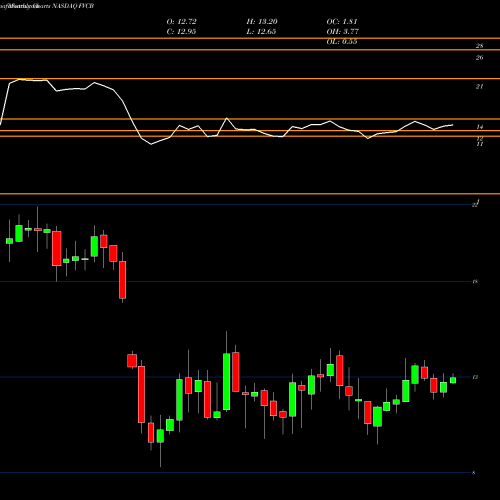This screenshot has height=500, width=500.
Task: Click the "OC: 1.81" value
Action: (342, 22)
